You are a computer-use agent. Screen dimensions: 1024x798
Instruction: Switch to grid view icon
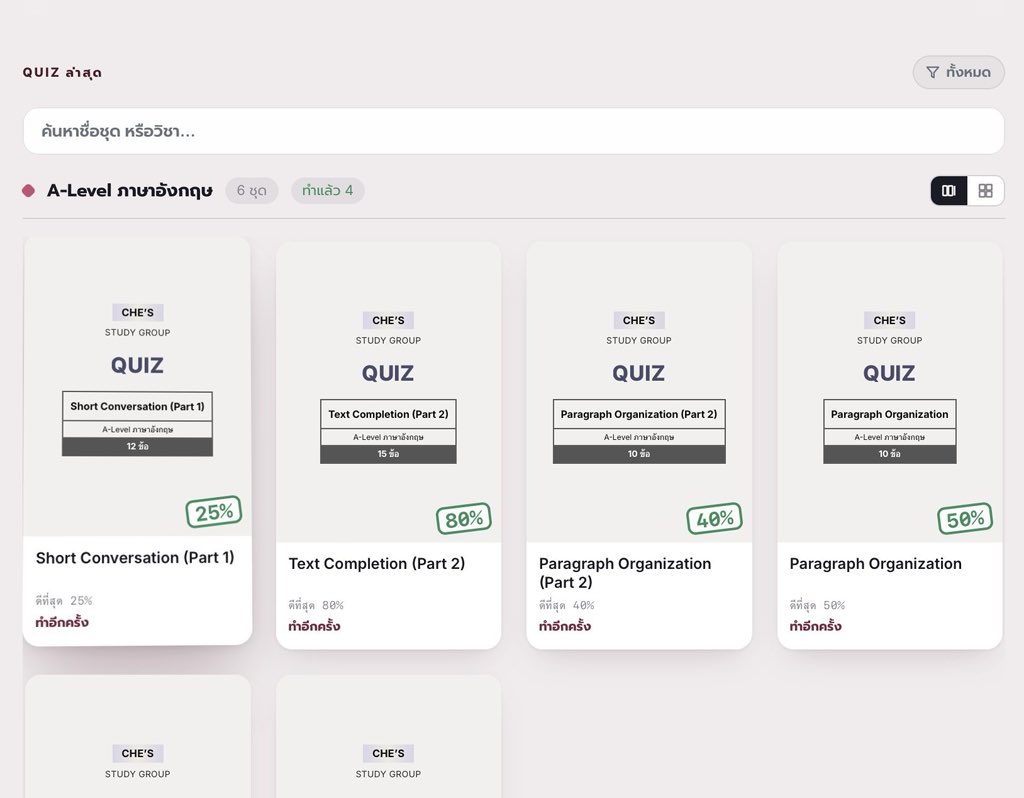(985, 191)
